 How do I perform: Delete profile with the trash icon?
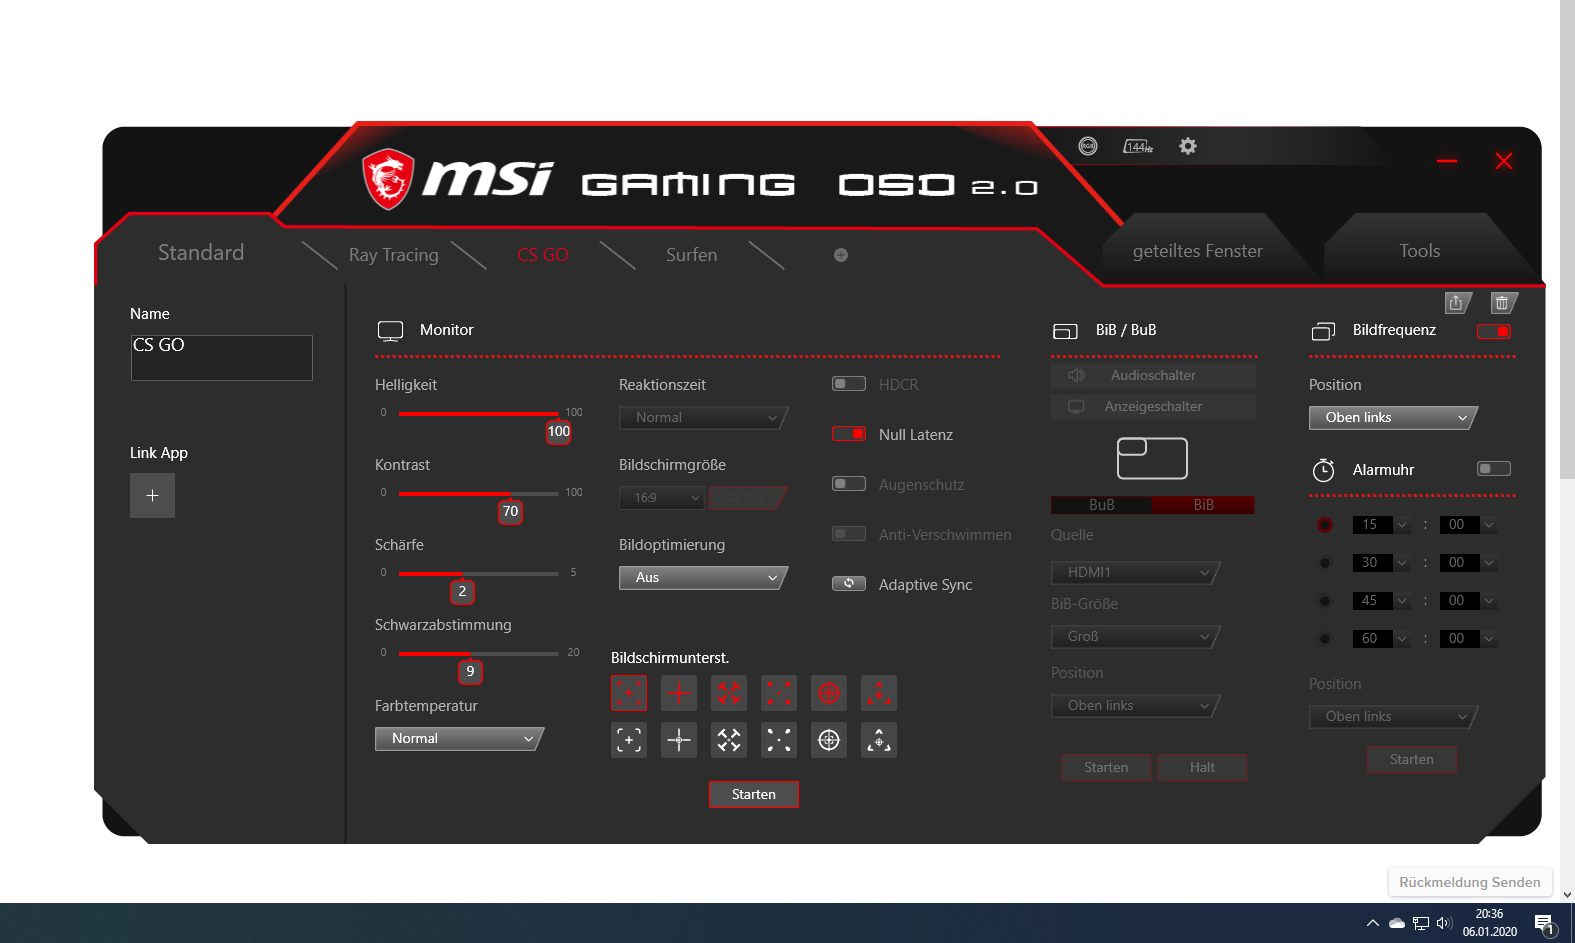(1502, 303)
